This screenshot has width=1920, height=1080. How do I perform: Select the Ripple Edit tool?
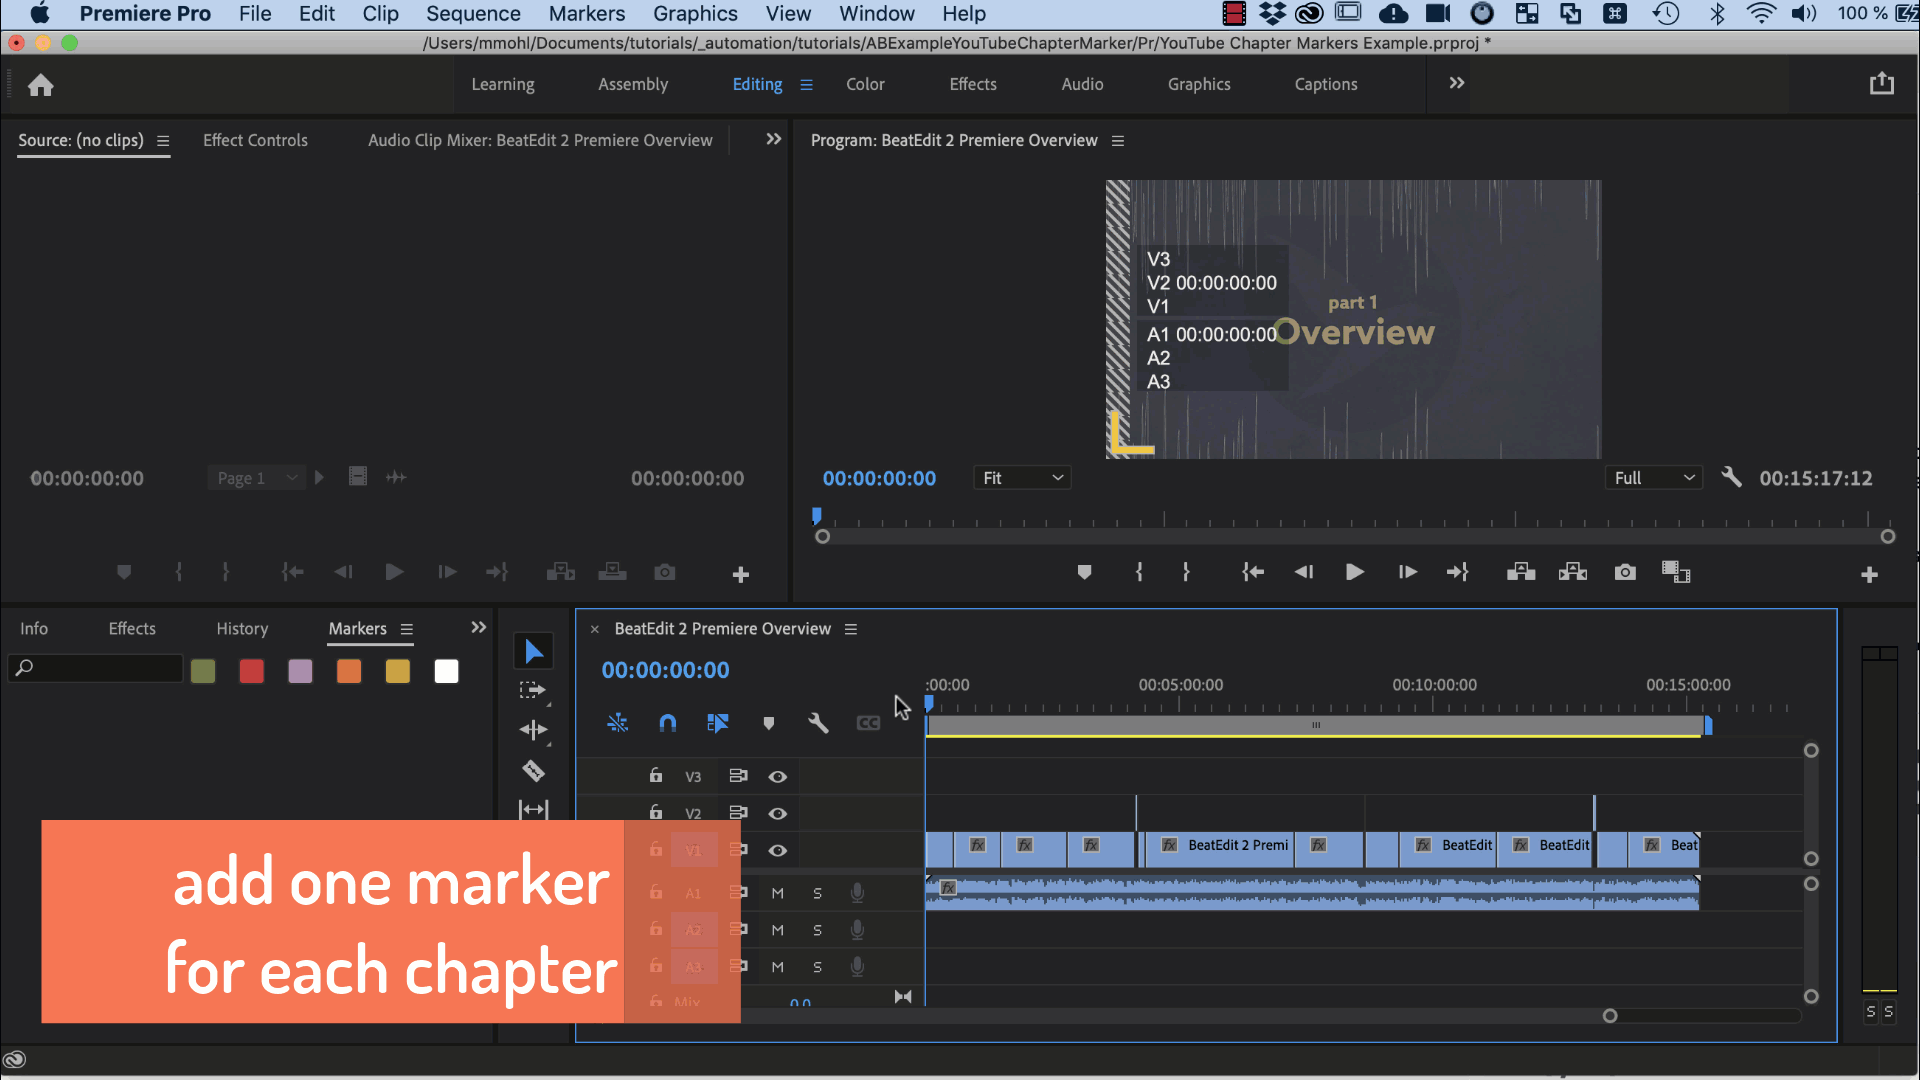coord(533,730)
